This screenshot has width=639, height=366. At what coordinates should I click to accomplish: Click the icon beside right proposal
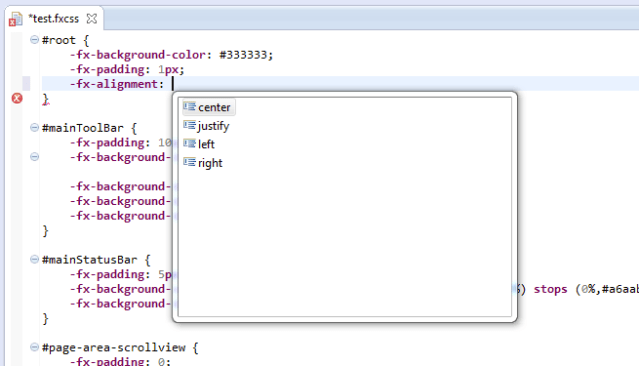(x=189, y=162)
